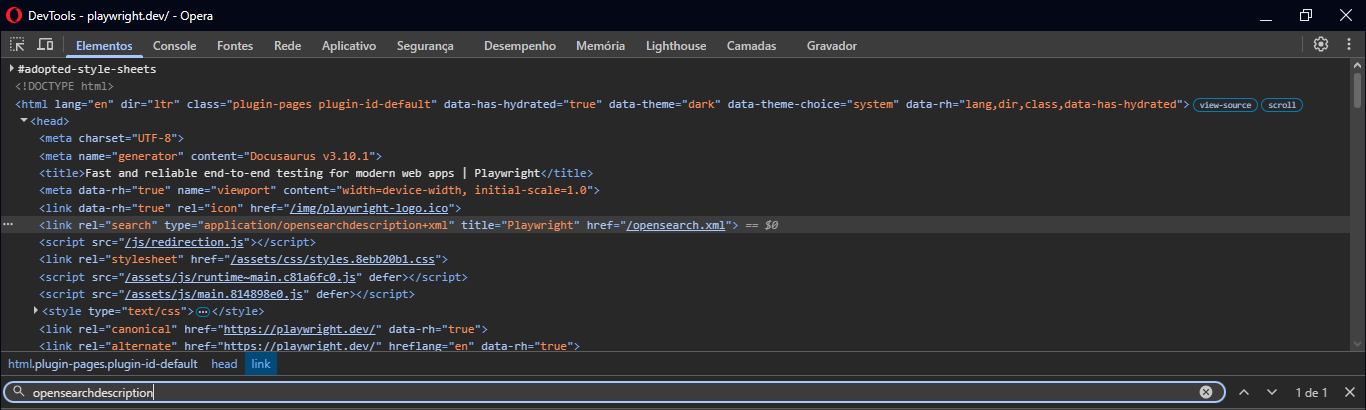Toggle the view-source badge on html element
Image resolution: width=1366 pixels, height=410 pixels.
click(1225, 104)
